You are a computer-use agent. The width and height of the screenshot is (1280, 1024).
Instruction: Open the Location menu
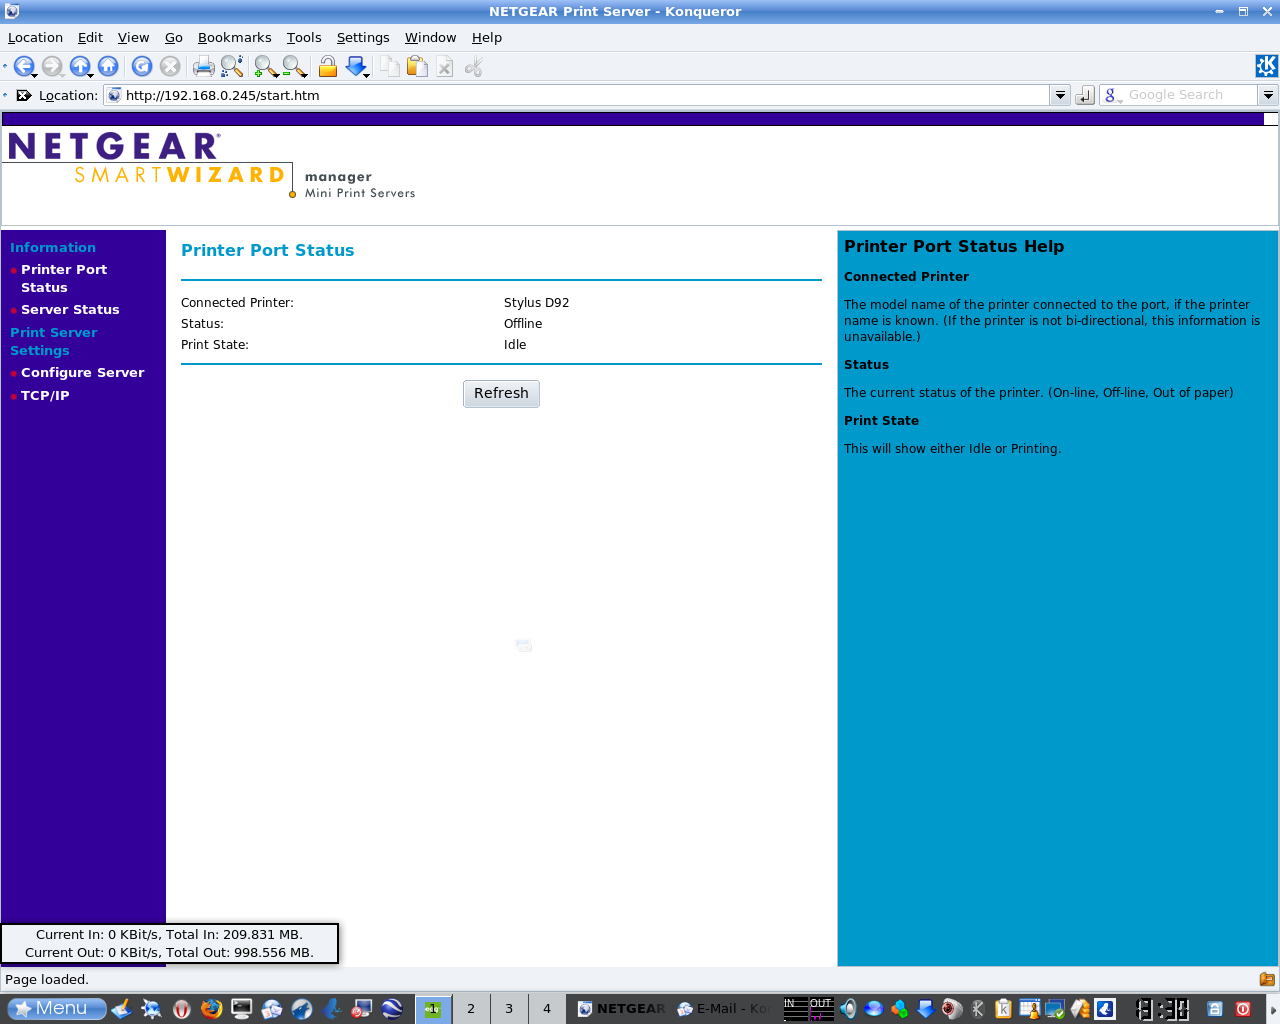click(x=35, y=38)
